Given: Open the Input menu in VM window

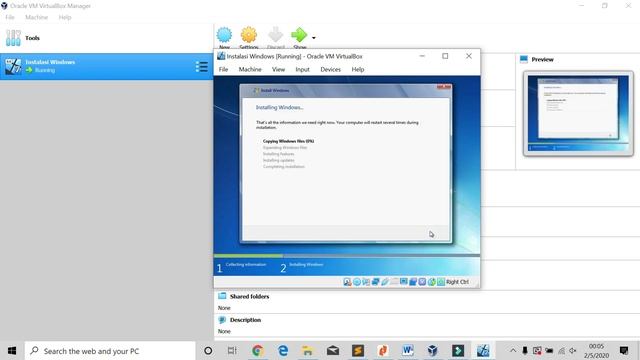Looking at the screenshot, I should 302,69.
